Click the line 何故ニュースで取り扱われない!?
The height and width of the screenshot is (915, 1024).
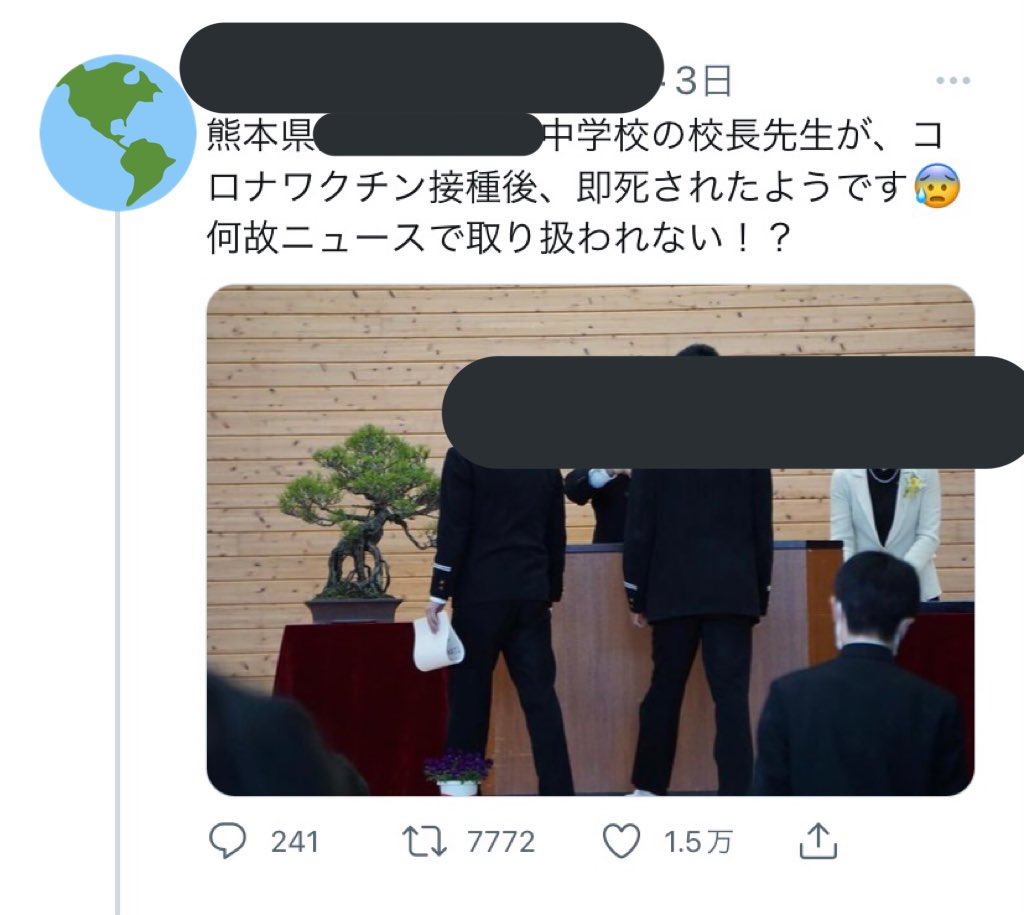tap(500, 238)
